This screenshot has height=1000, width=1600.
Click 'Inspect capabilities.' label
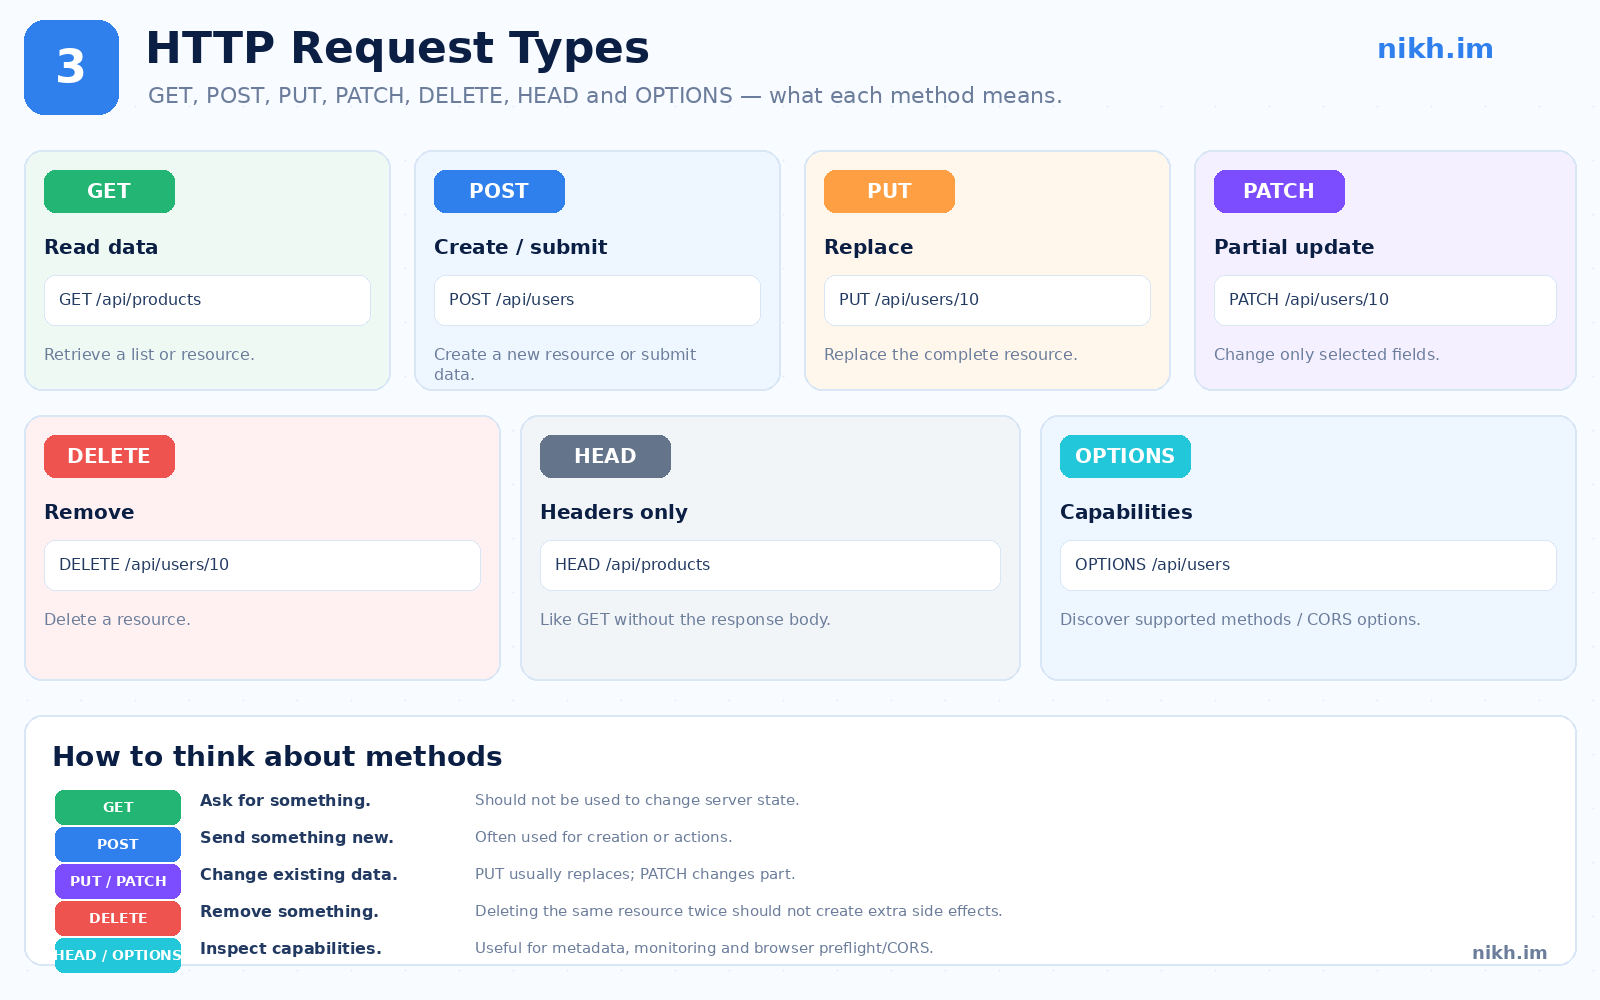291,948
